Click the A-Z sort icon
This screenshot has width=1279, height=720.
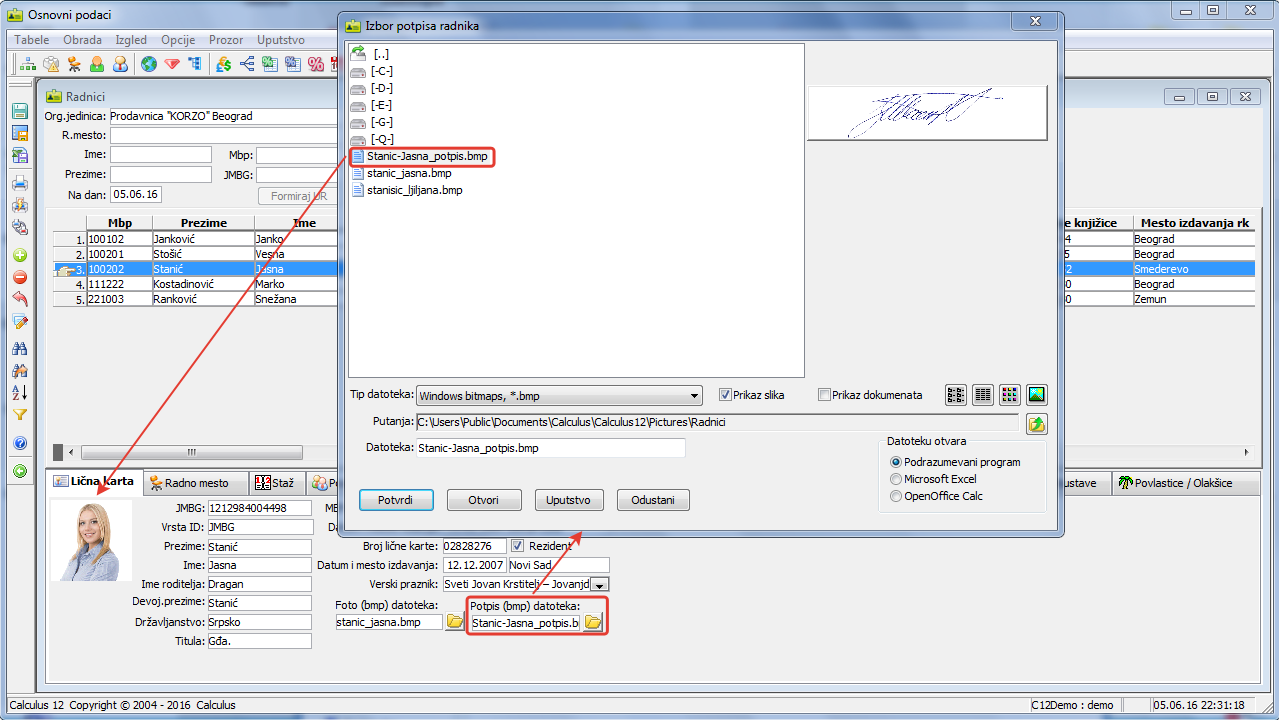pyautogui.click(x=19, y=392)
